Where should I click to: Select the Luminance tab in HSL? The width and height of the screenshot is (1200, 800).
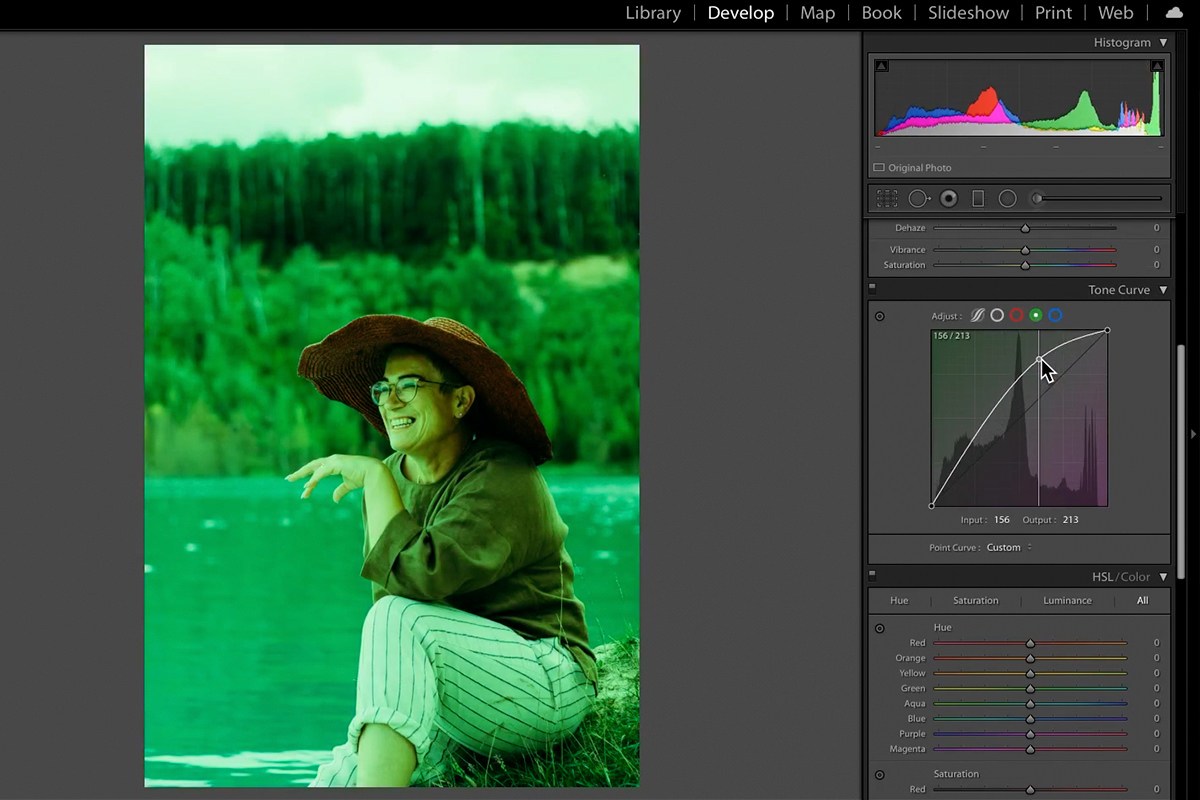click(x=1067, y=600)
